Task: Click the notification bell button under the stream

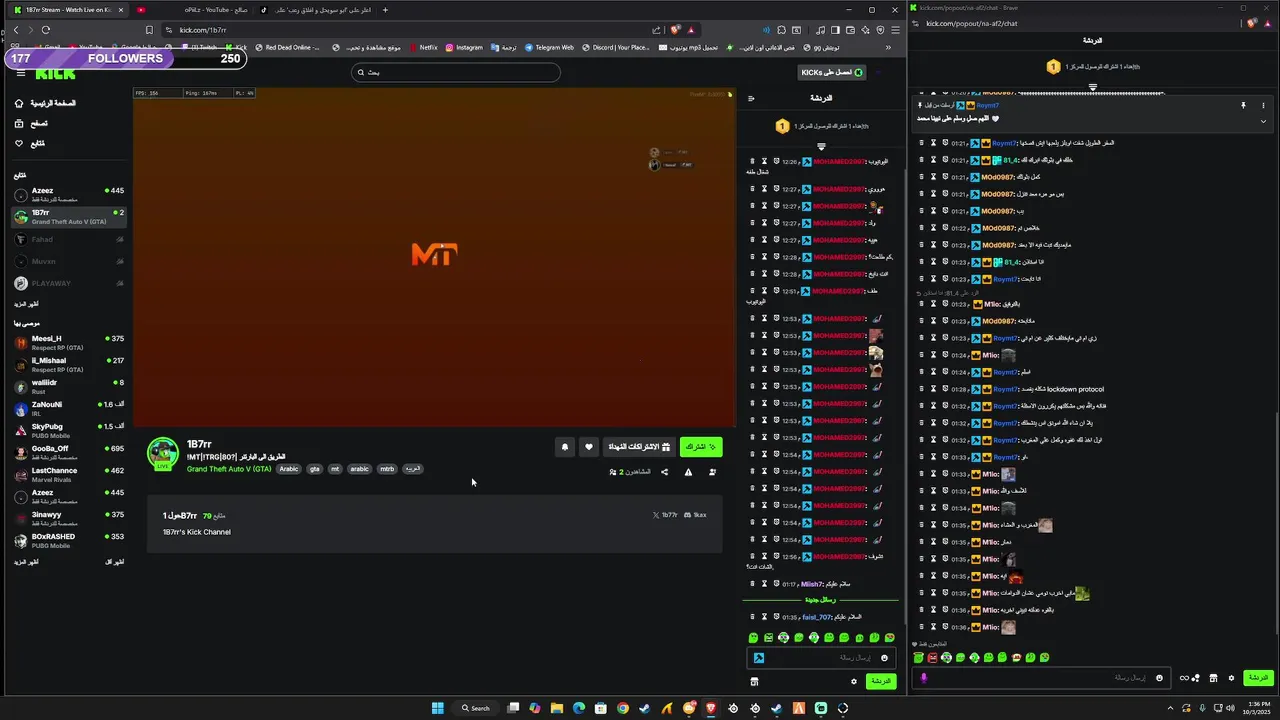Action: pyautogui.click(x=564, y=447)
